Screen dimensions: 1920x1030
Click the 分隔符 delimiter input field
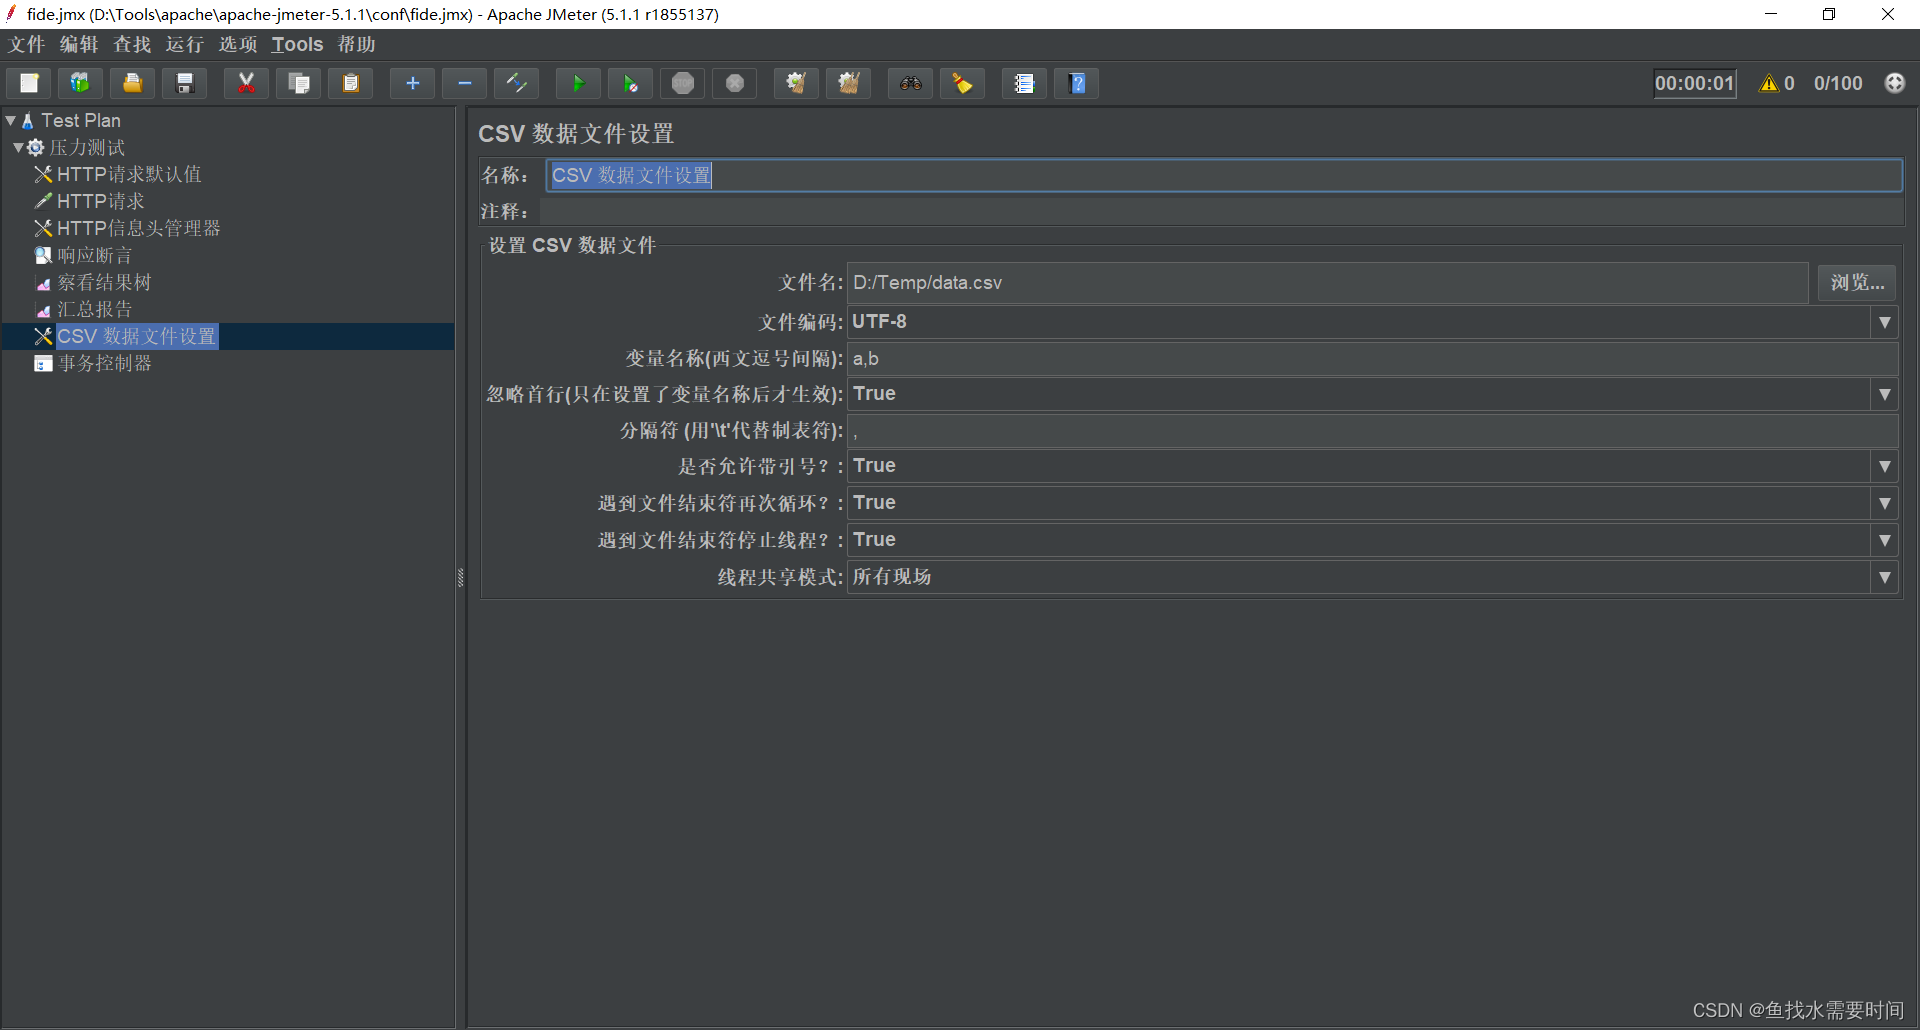[1373, 430]
